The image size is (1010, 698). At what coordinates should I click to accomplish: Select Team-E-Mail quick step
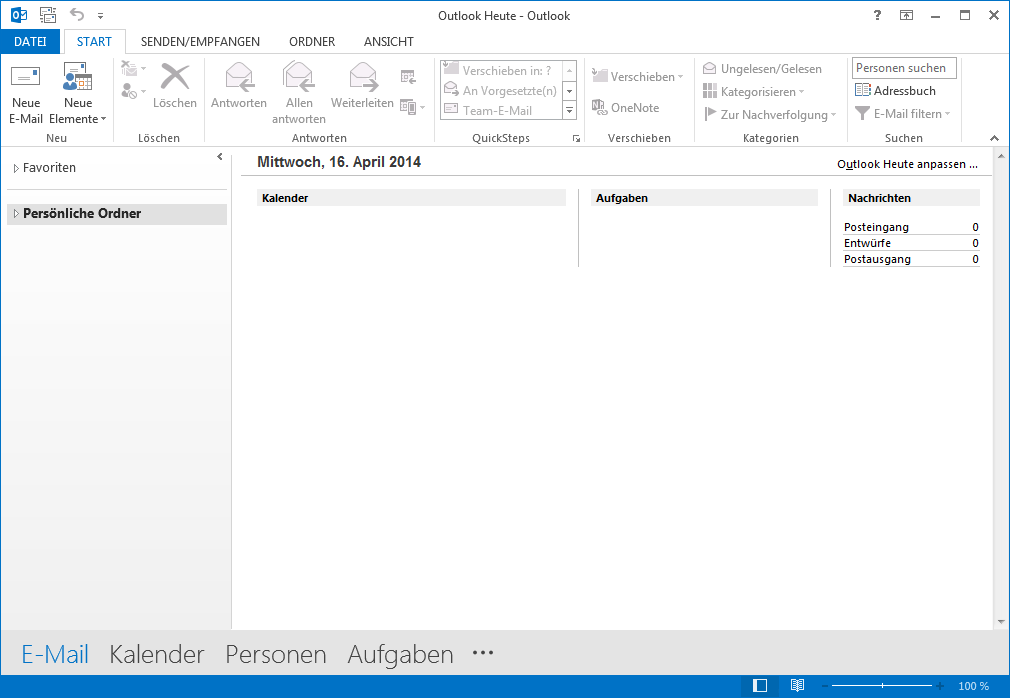(500, 111)
